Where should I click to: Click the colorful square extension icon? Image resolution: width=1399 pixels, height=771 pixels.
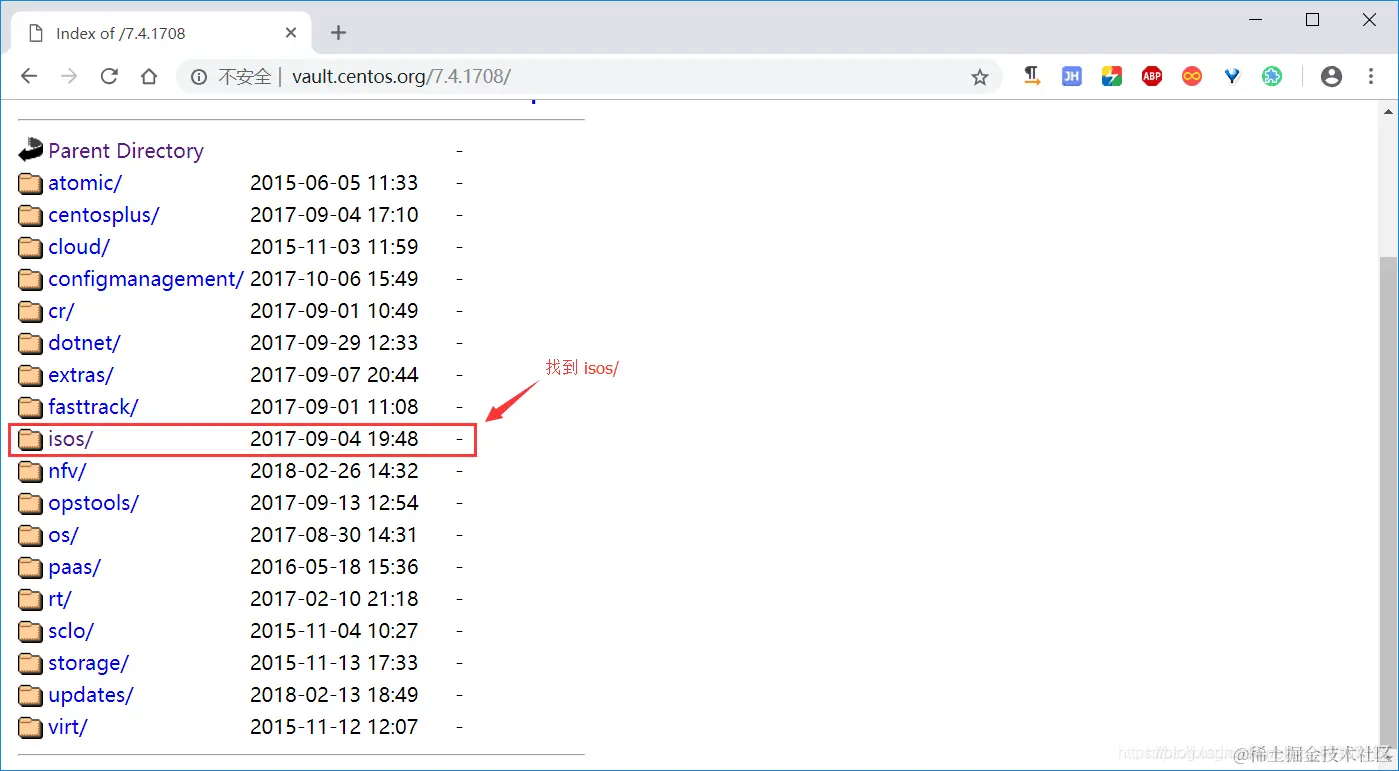pos(1112,76)
